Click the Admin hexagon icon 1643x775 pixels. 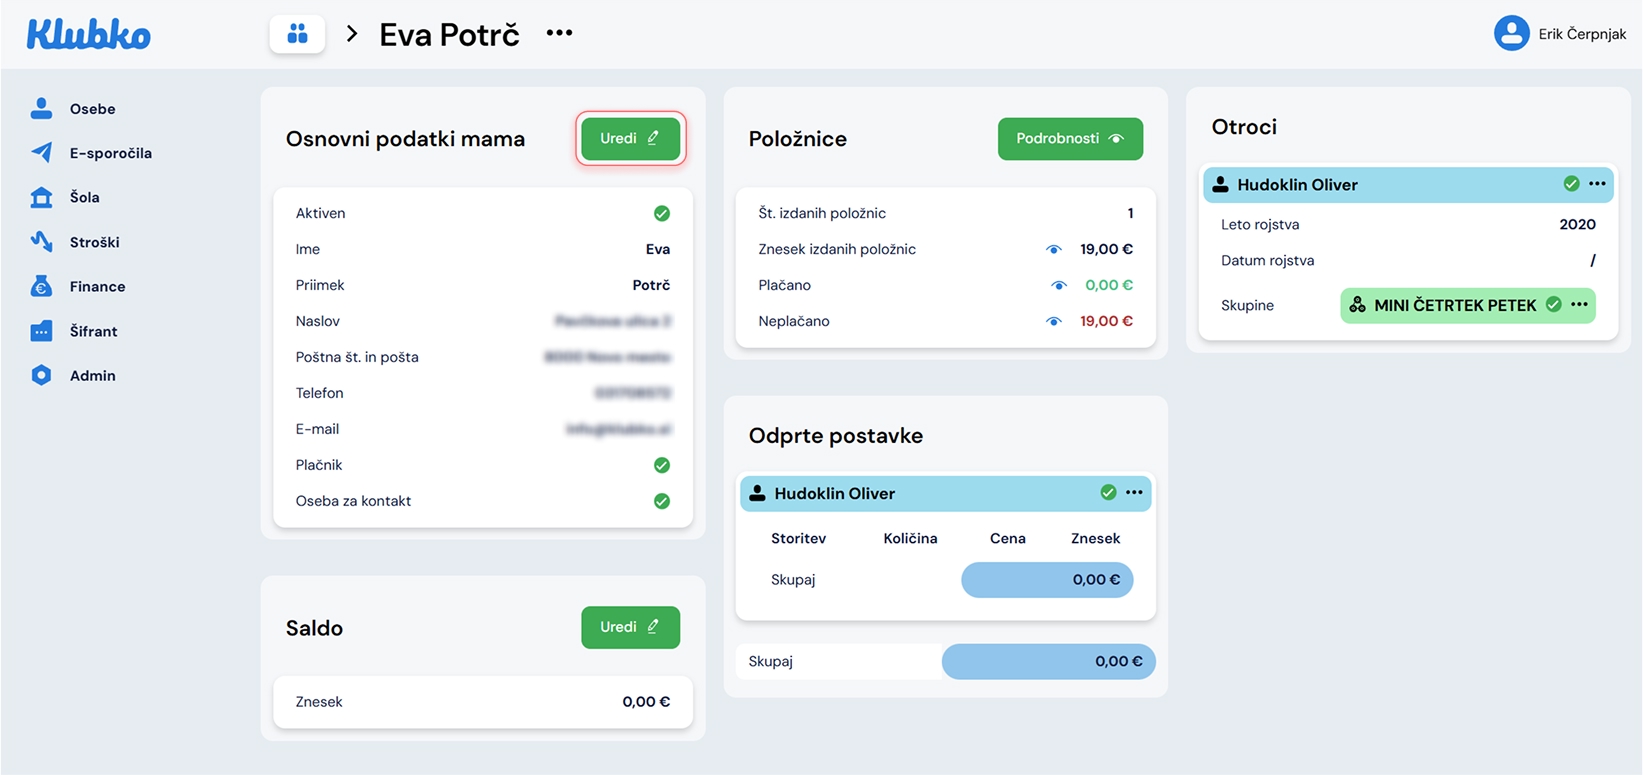click(x=41, y=375)
